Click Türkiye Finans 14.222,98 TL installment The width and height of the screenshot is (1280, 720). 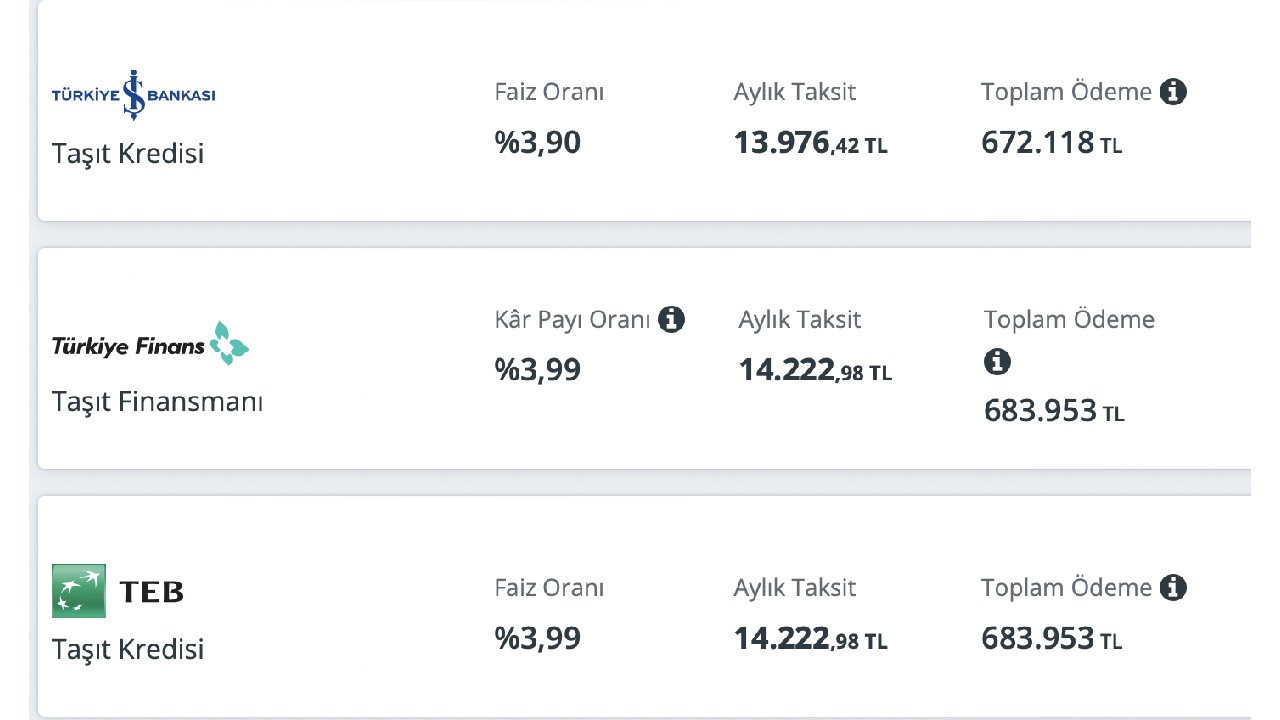pos(815,371)
